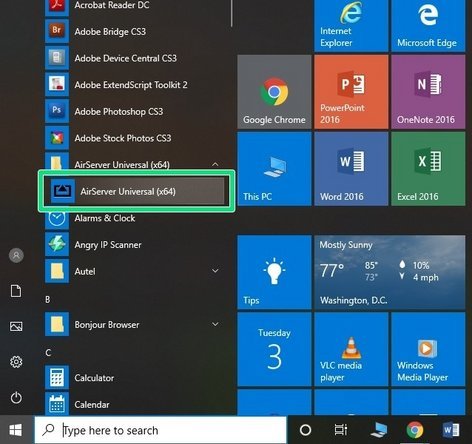Collapse the AirServer Universal (x64) folder

pos(215,164)
